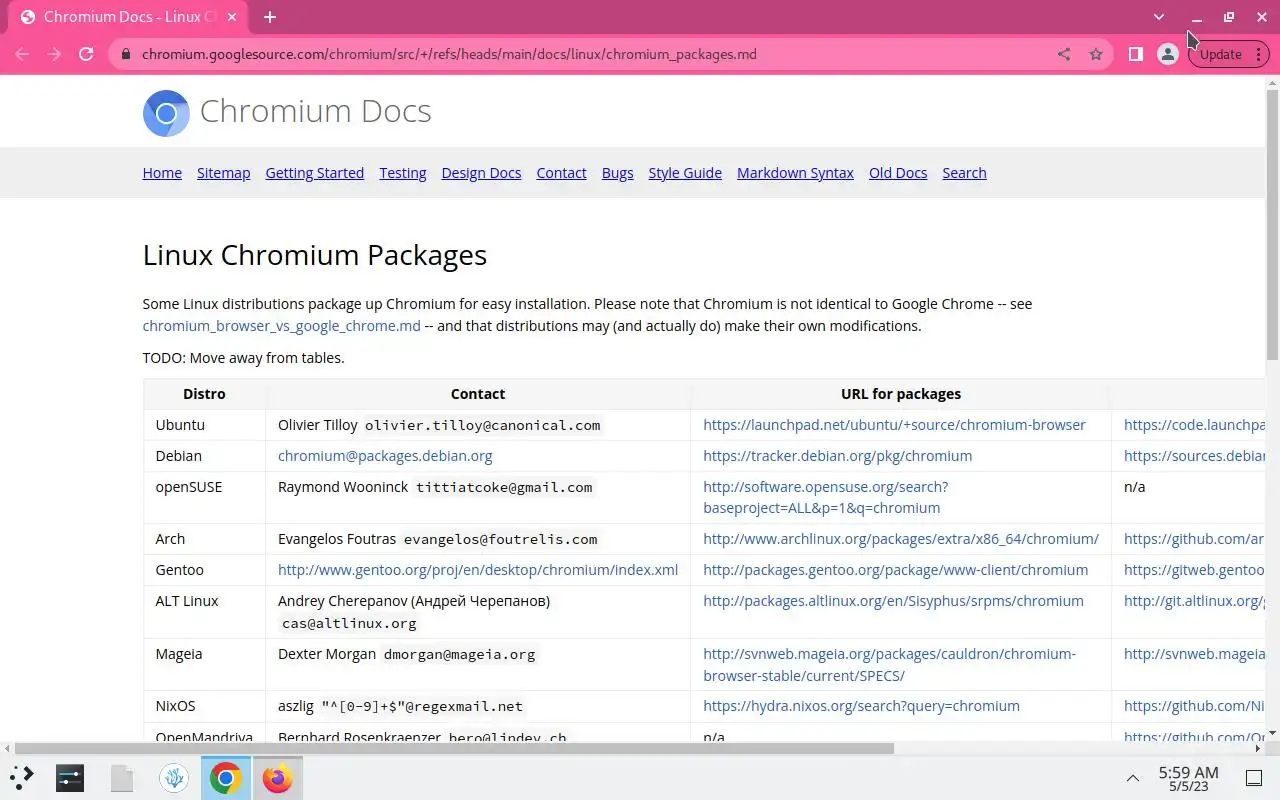Open chromium_browser_vs_google_chrome.md link
This screenshot has width=1280, height=800.
point(281,326)
